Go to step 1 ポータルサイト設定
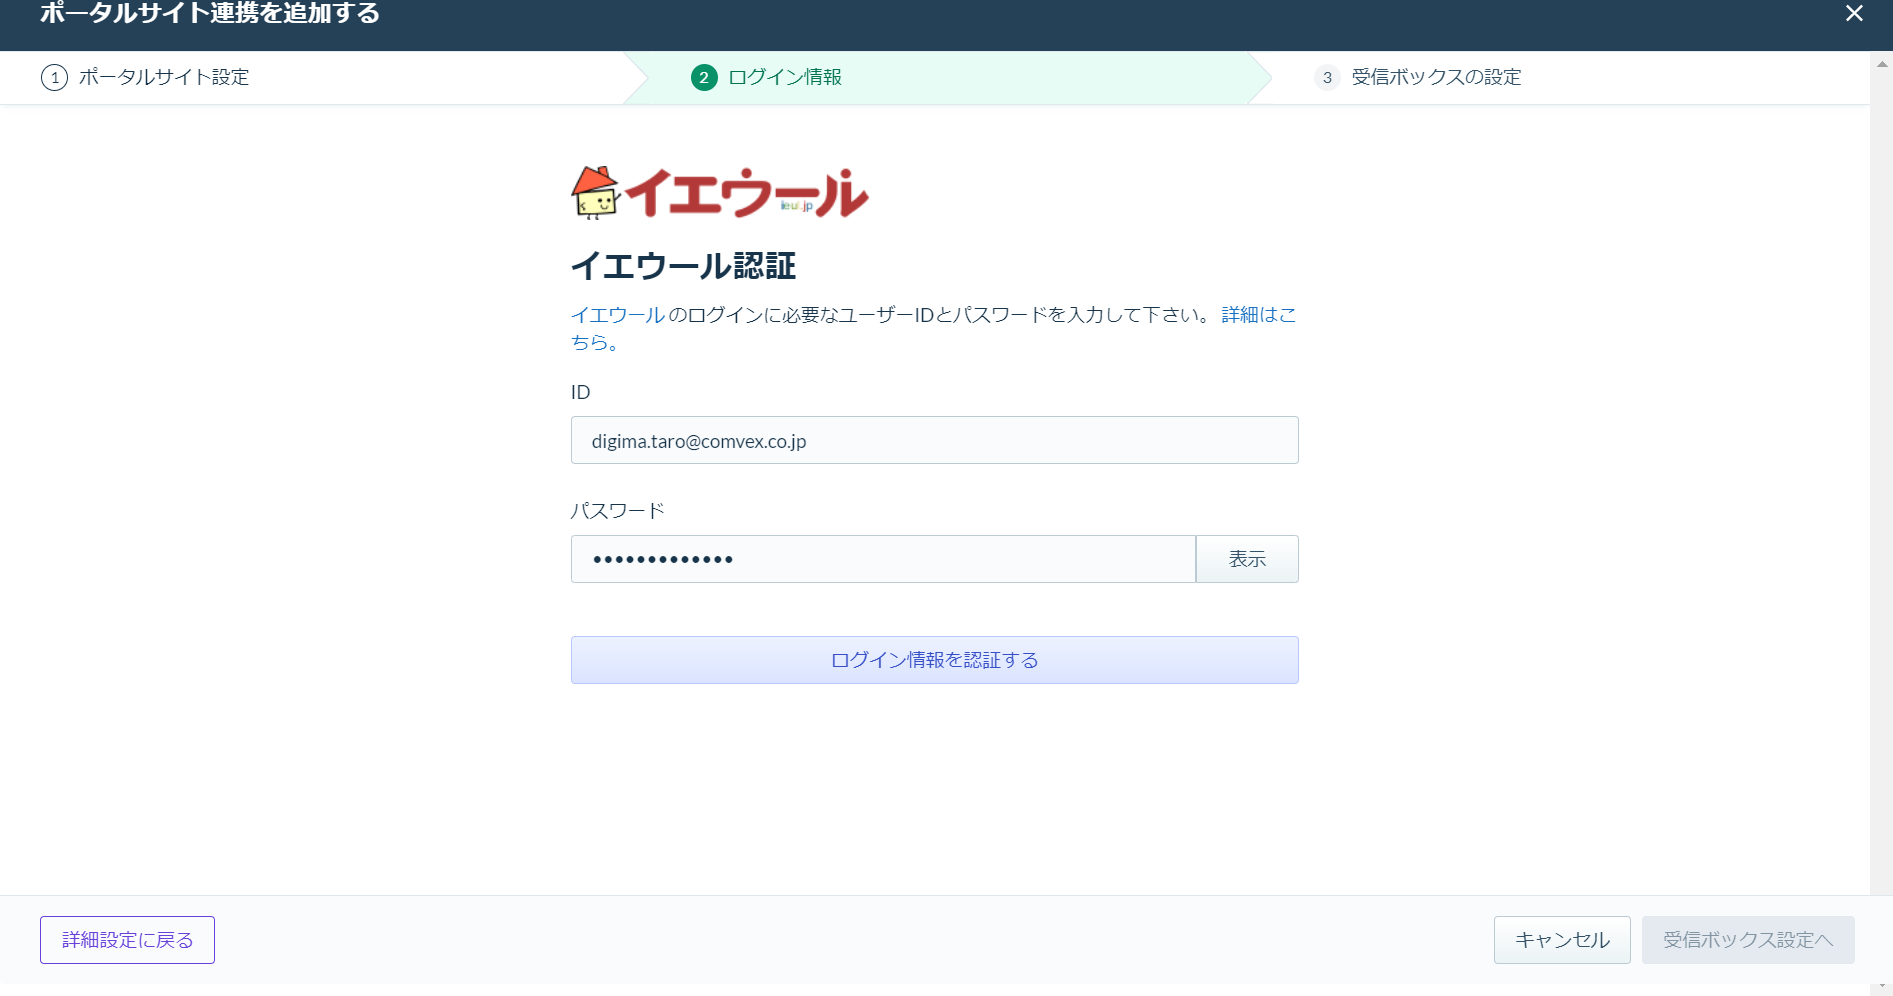The image size is (1893, 996). point(145,77)
